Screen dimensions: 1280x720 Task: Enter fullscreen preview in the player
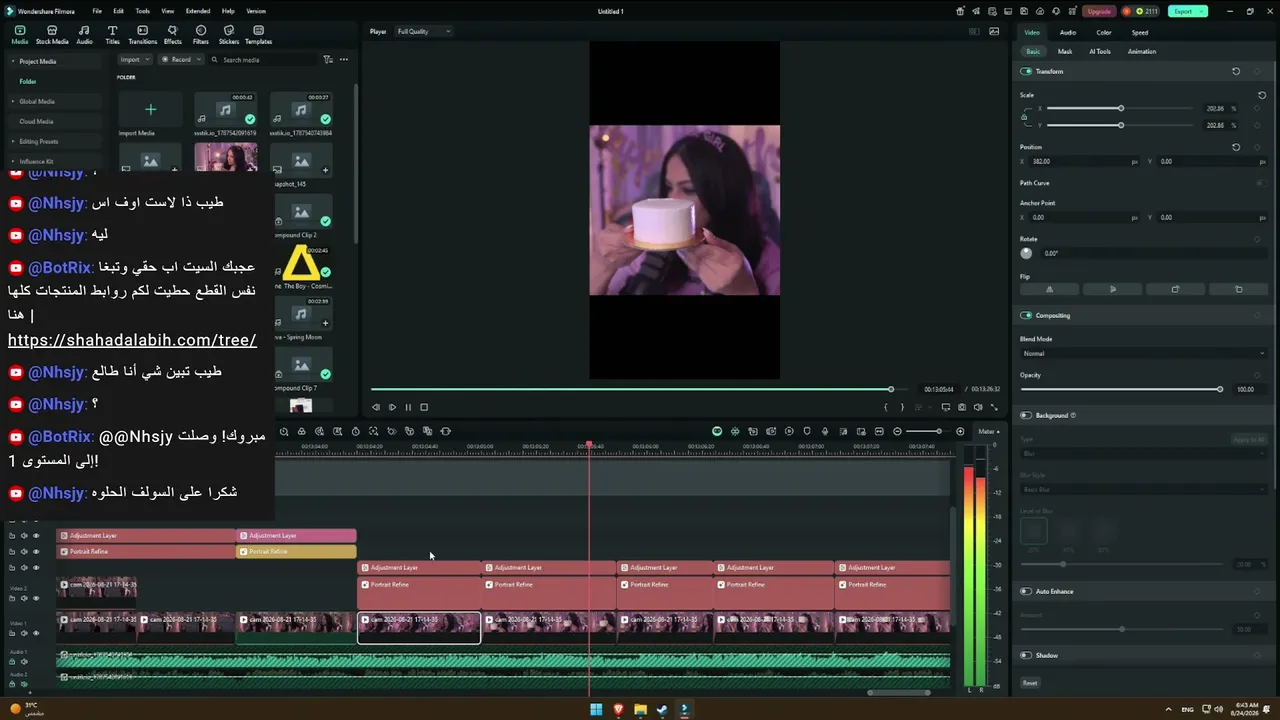pyautogui.click(x=994, y=407)
